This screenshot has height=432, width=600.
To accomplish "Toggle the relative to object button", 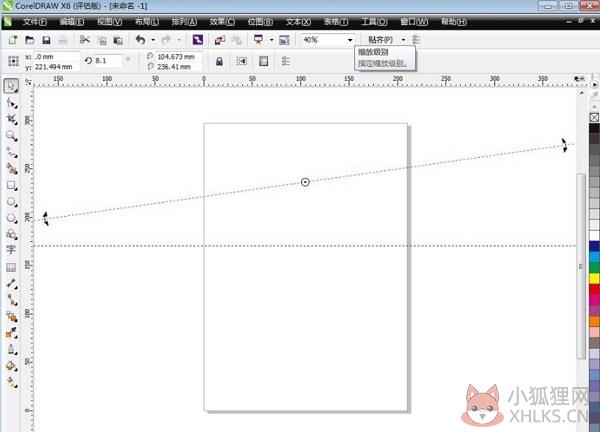I will pos(241,61).
